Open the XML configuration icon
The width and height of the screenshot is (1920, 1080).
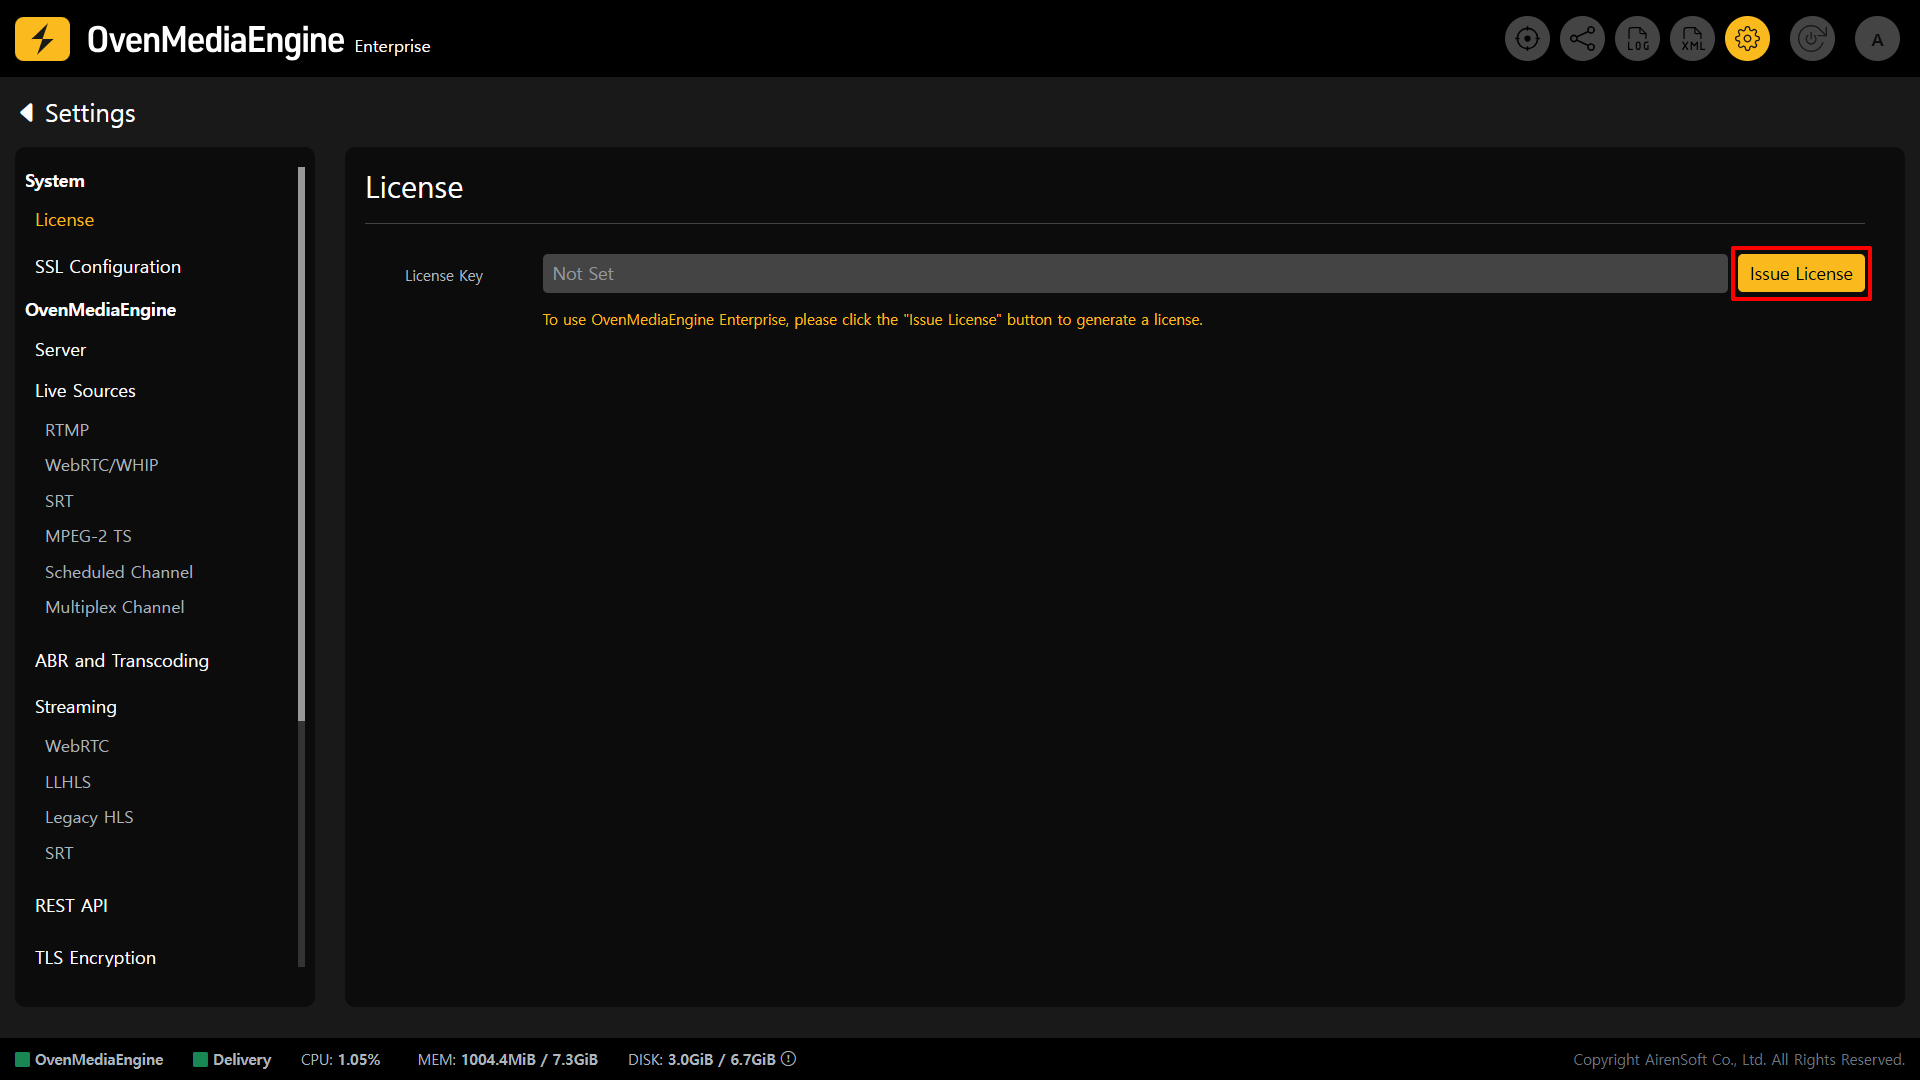pyautogui.click(x=1692, y=39)
